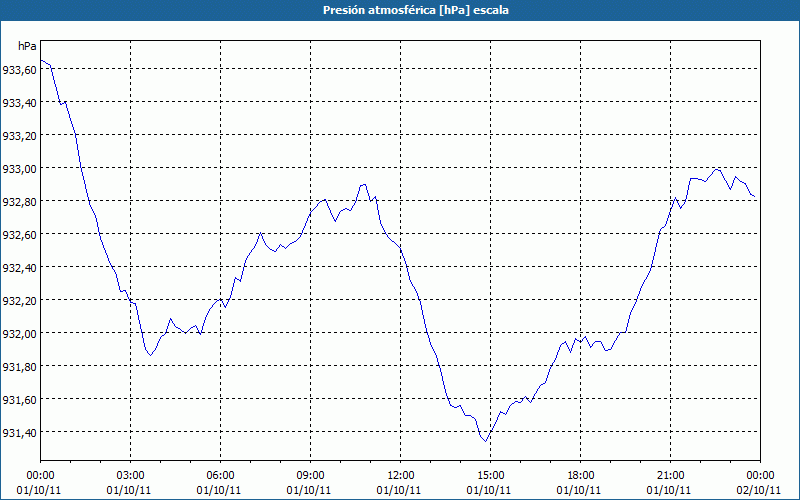Image resolution: width=800 pixels, height=500 pixels.
Task: Click the curve's local minimum near 03:40
Action: [151, 355]
